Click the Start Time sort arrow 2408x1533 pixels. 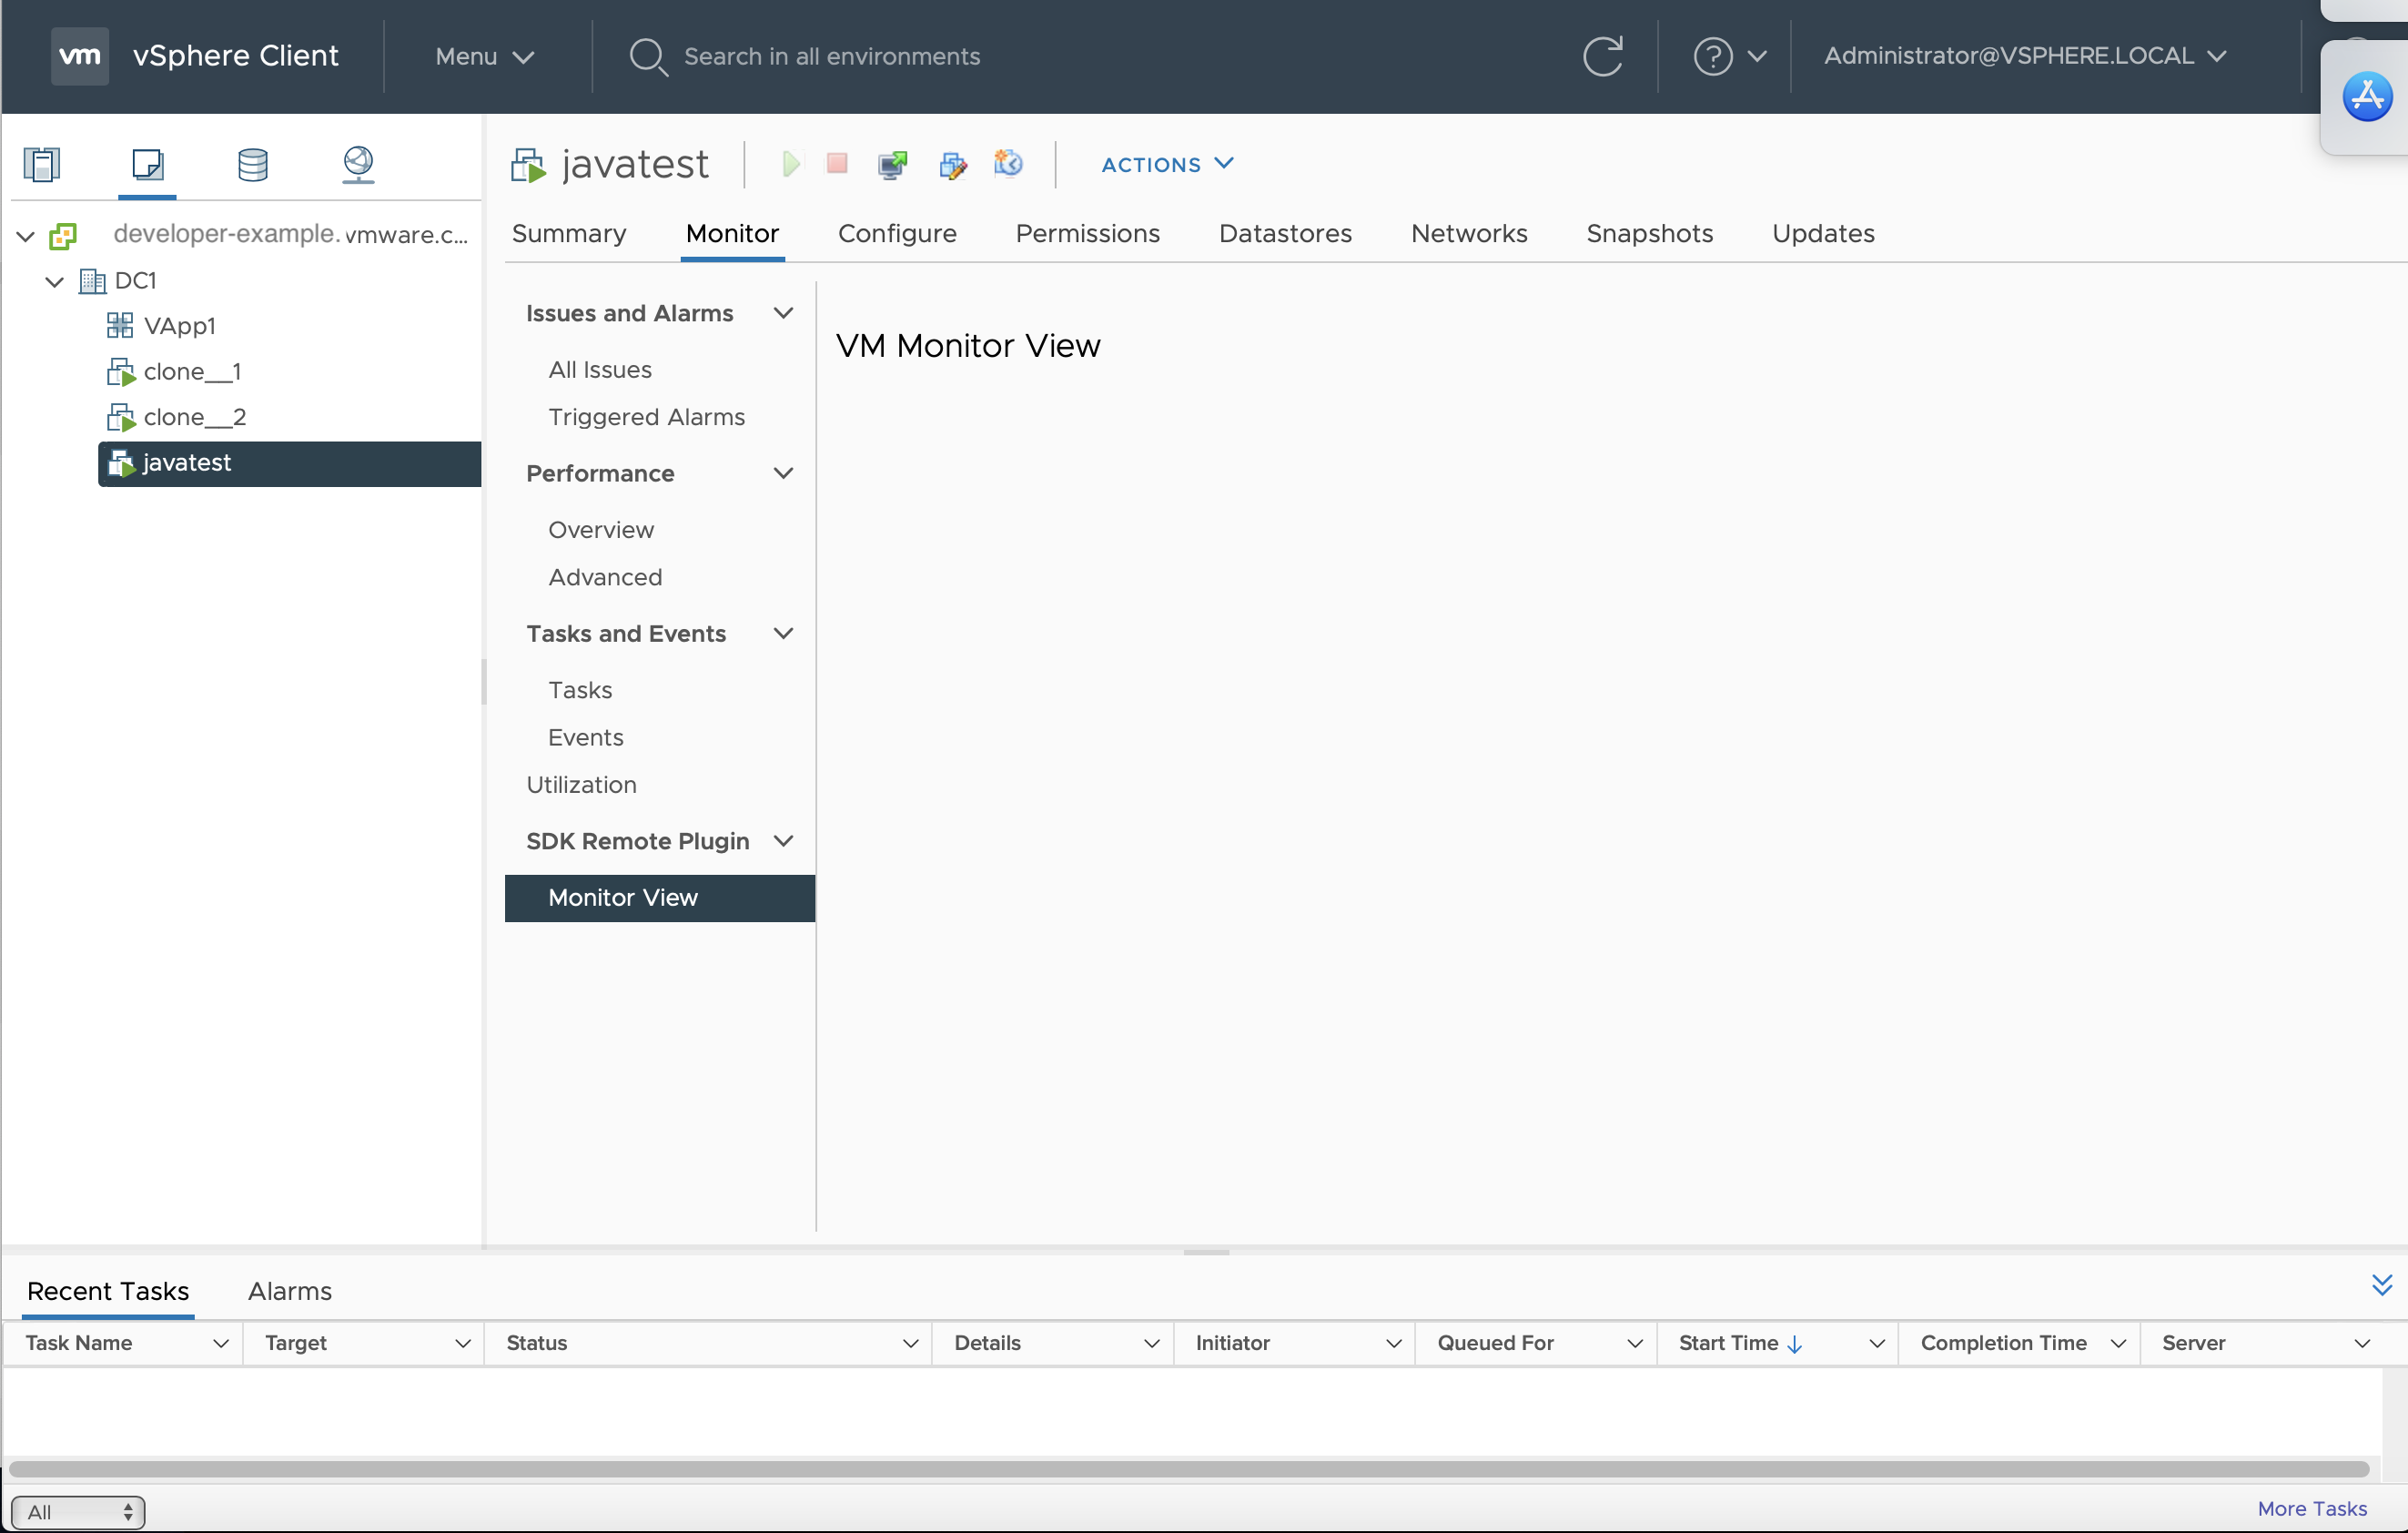pyautogui.click(x=1794, y=1345)
